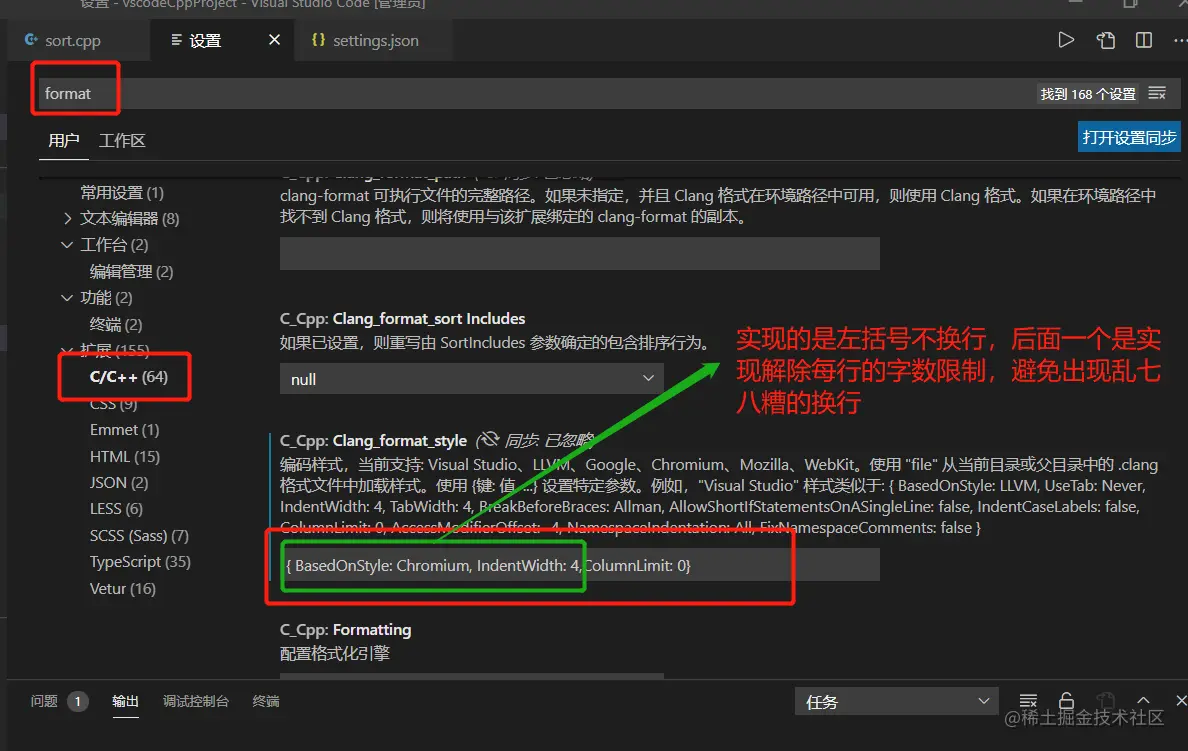Open the 任务 output channel dropdown

coord(896,702)
